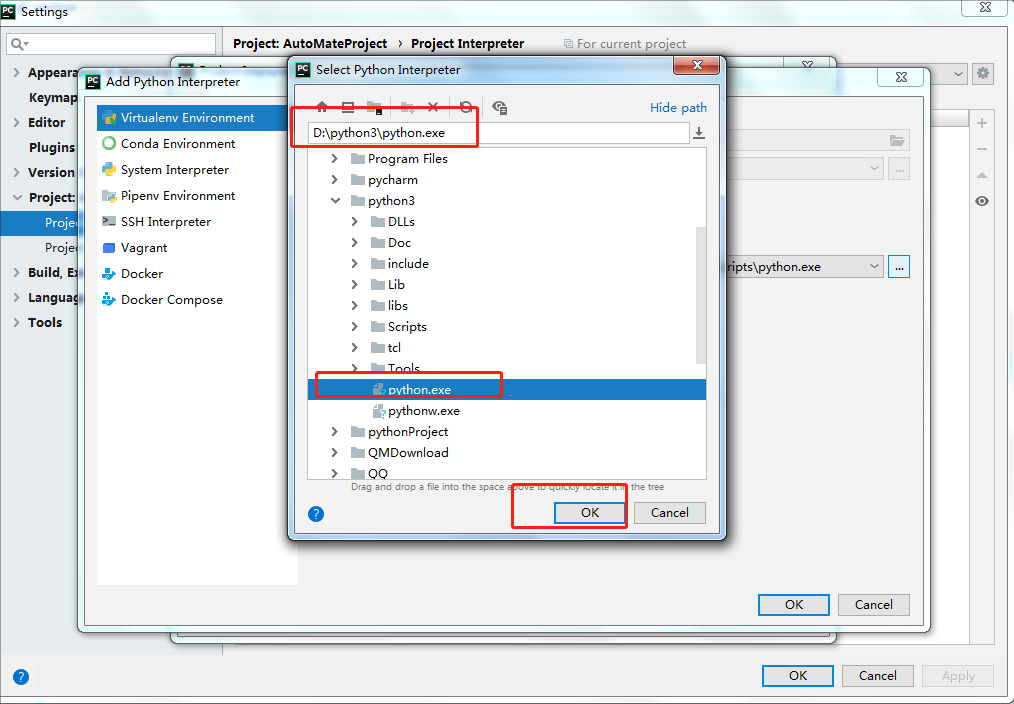Screen dimensions: 1014x704
Task: Expand DLLs folder
Action: point(354,221)
